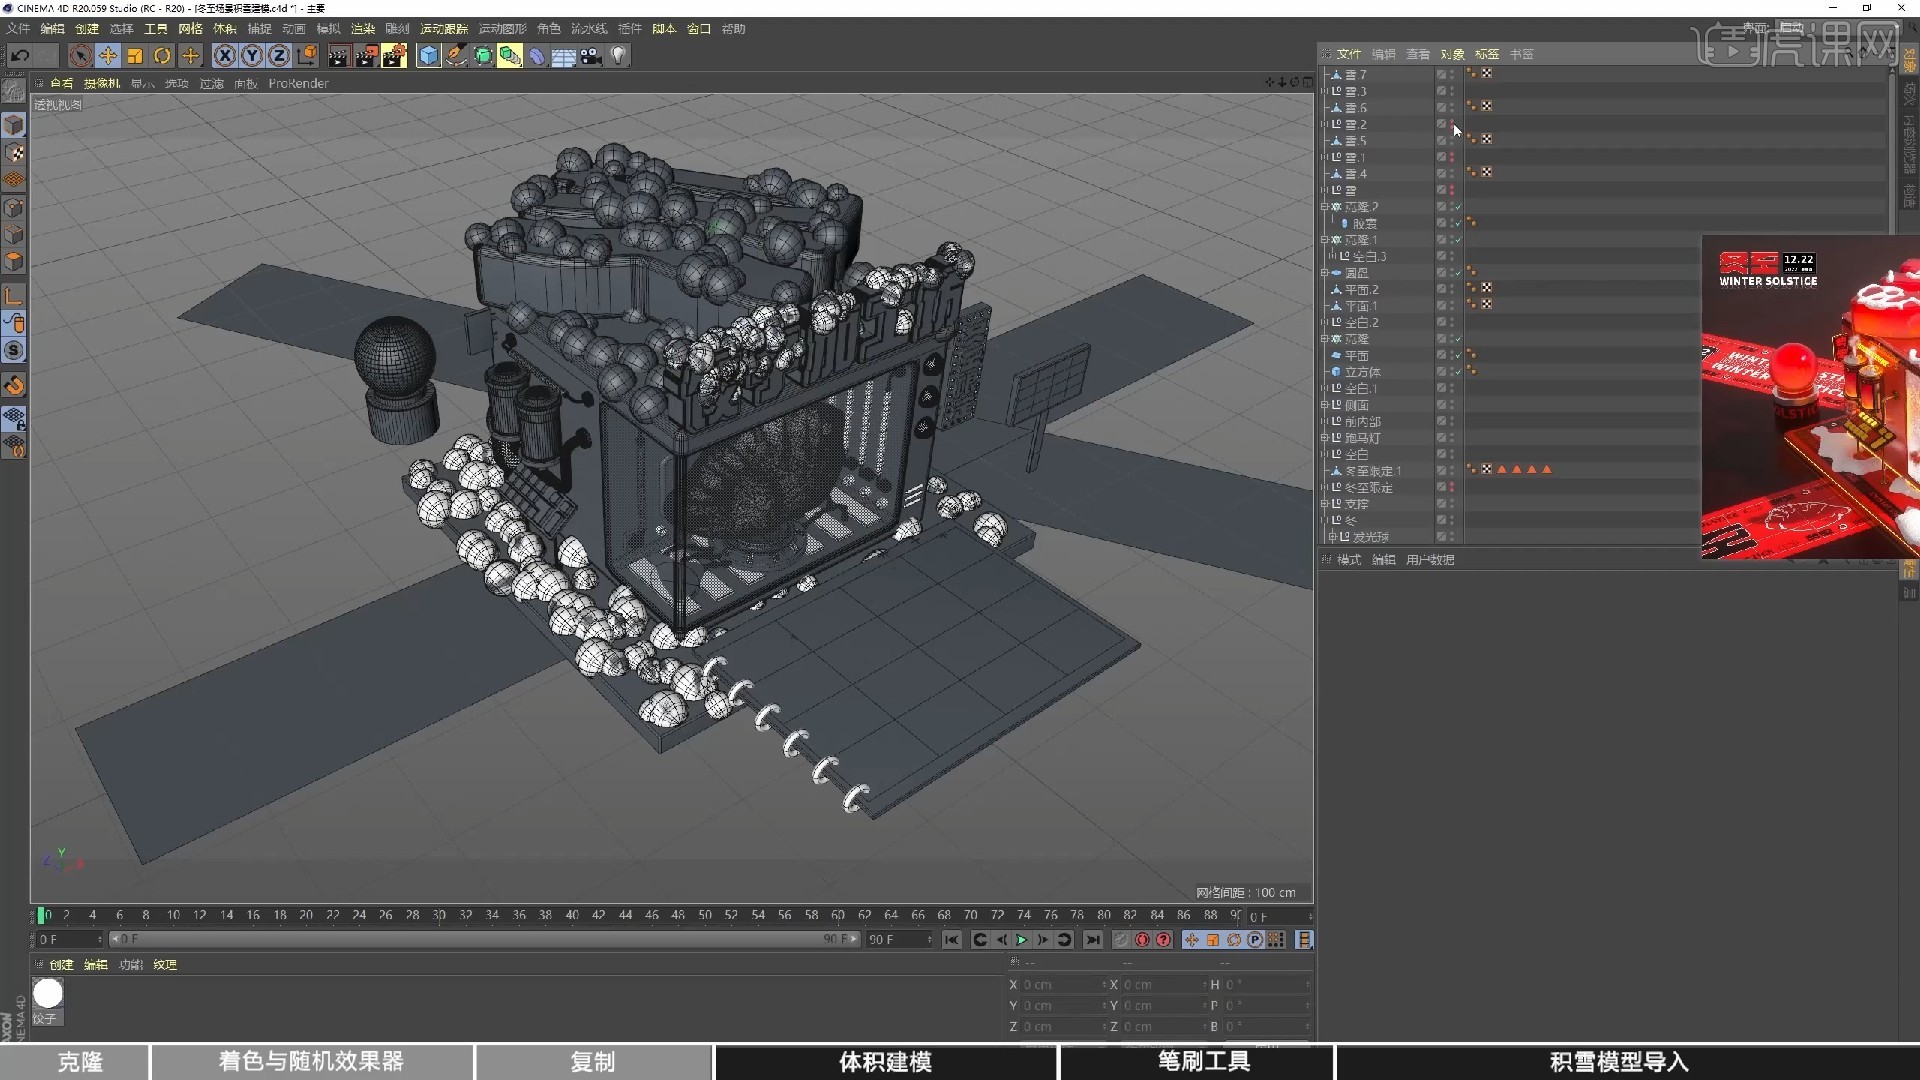Play the animation forwards
Image resolution: width=1920 pixels, height=1080 pixels.
point(1022,940)
